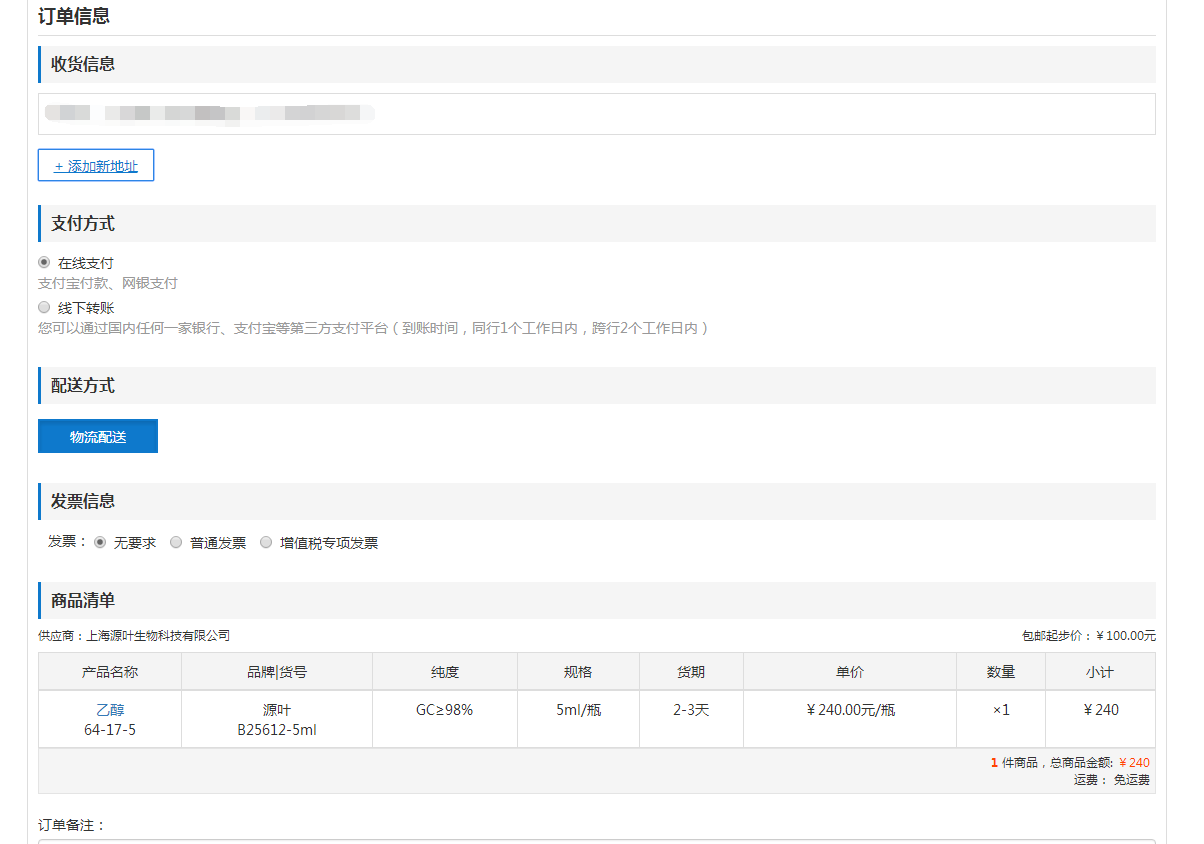The image size is (1204, 844).
Task: Choose the 普通发票 invoice option
Action: [176, 543]
